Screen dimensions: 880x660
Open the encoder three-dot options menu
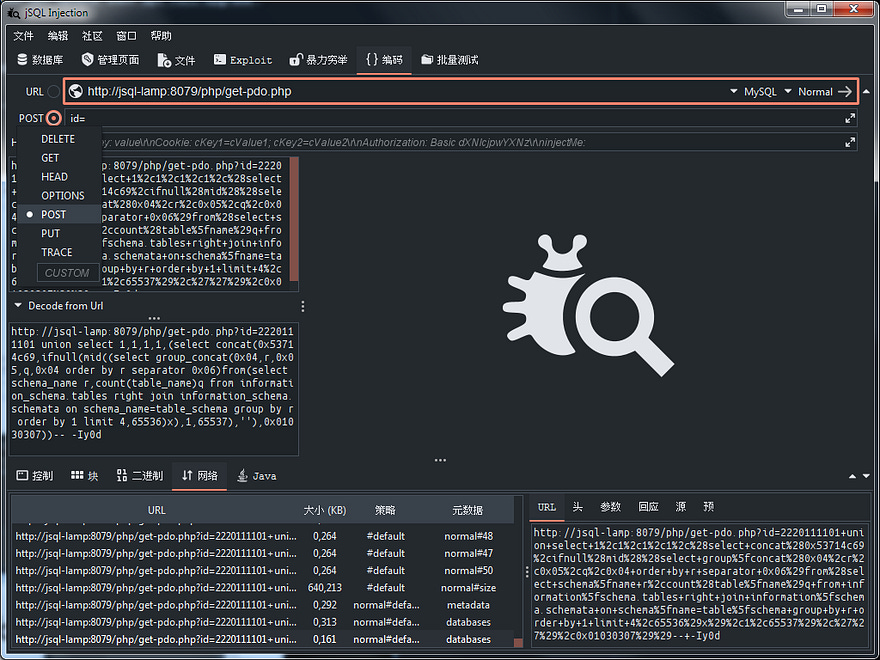coord(303,306)
